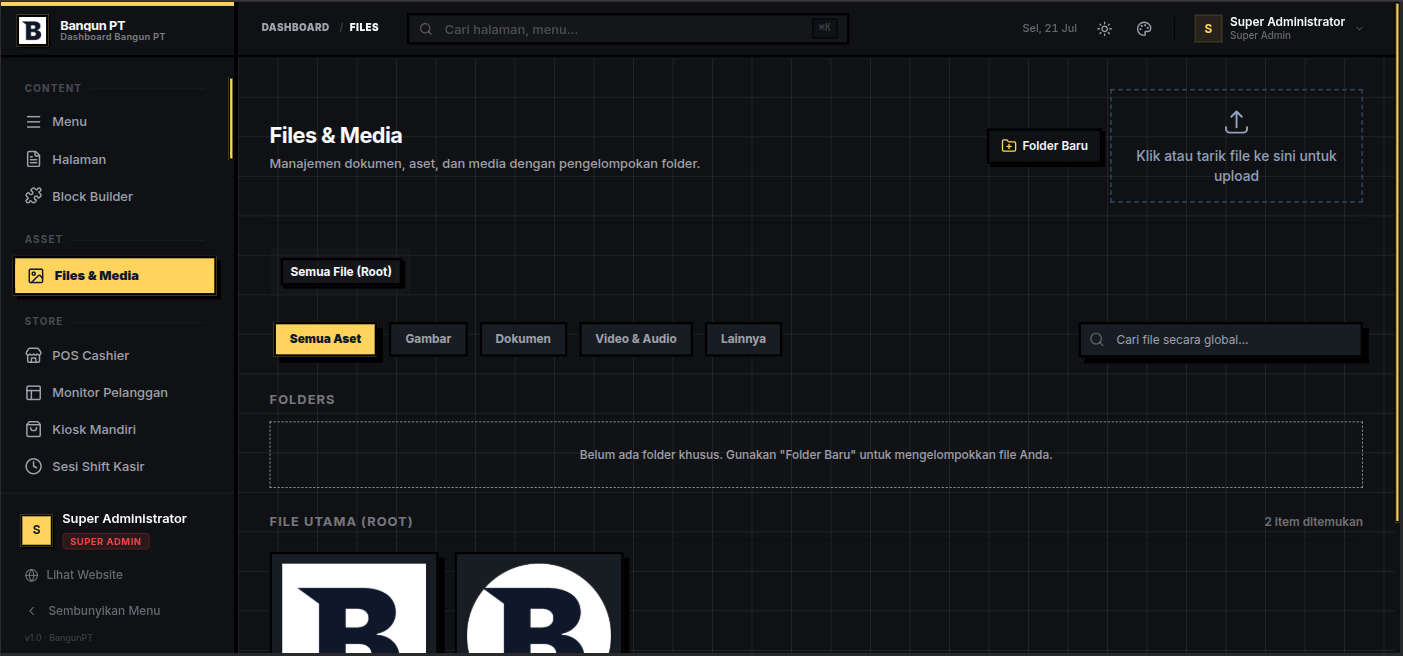Click the Sesi Shift Kasir clock icon
The width and height of the screenshot is (1403, 656).
pyautogui.click(x=33, y=466)
